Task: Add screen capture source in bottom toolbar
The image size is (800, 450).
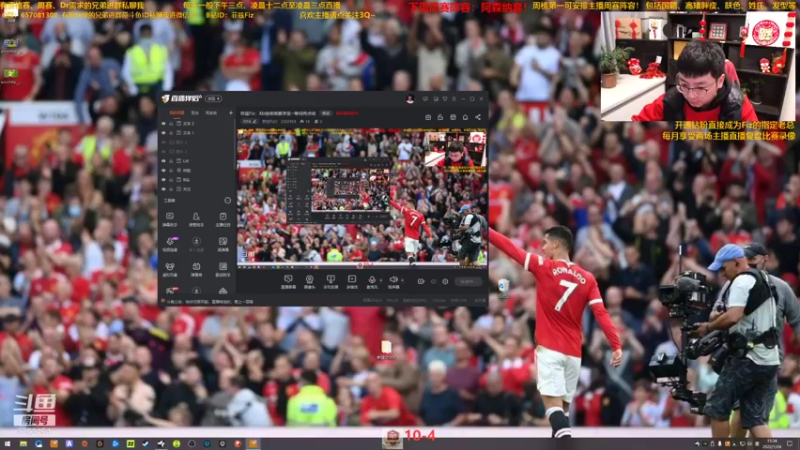Action: coord(288,279)
